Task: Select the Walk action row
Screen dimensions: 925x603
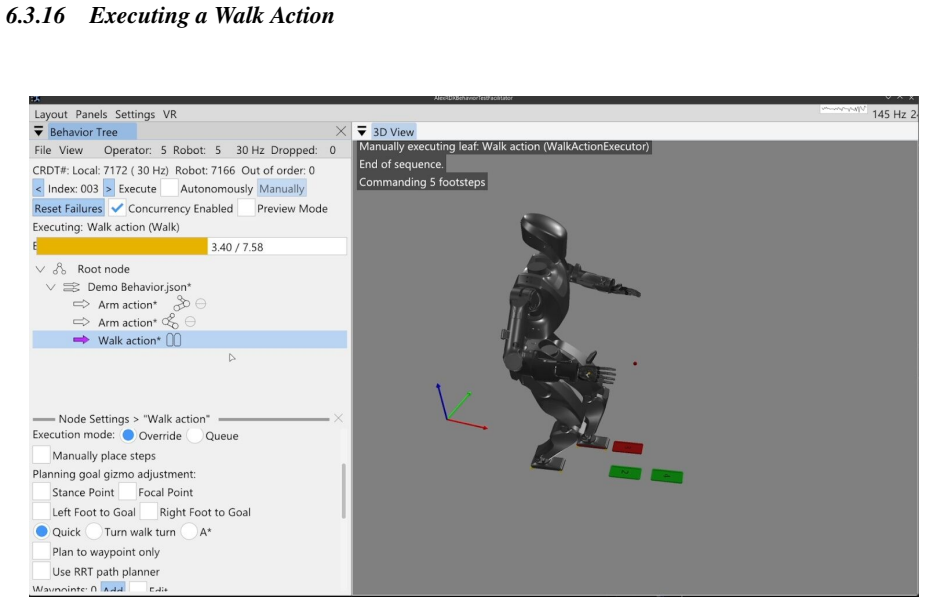Action: 190,340
